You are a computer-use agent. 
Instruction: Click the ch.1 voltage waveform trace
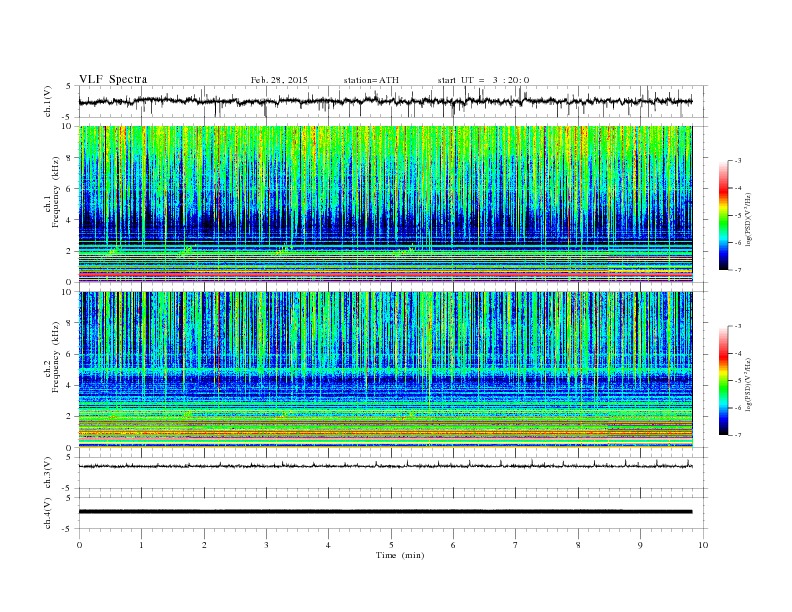tap(385, 101)
